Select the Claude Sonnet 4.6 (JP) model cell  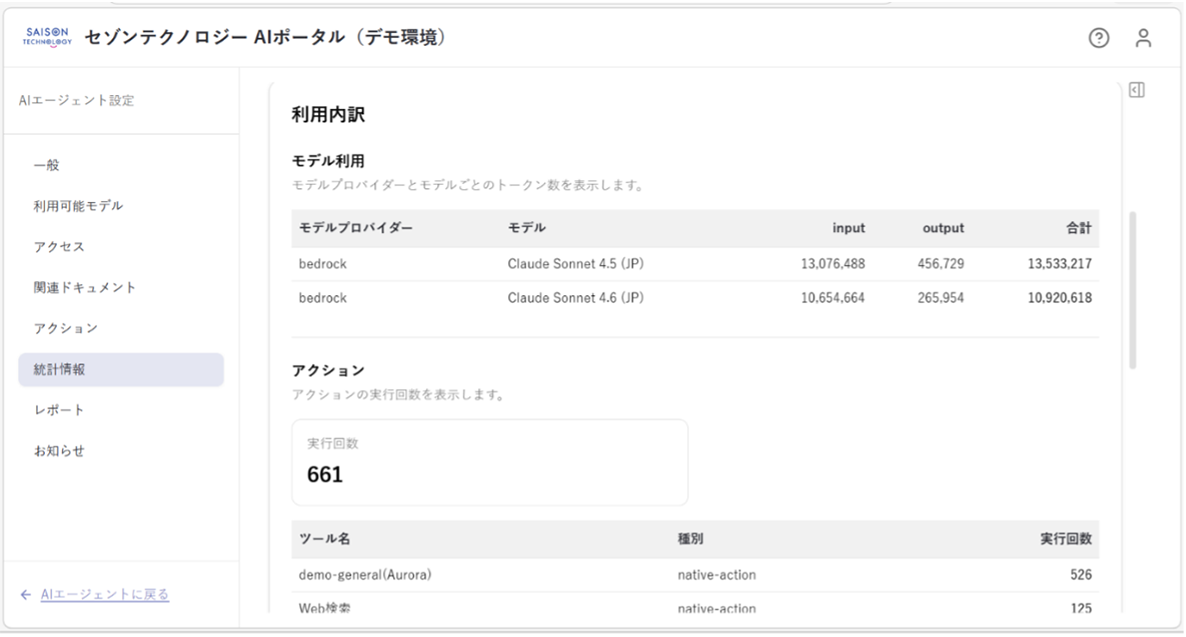[x=576, y=298]
